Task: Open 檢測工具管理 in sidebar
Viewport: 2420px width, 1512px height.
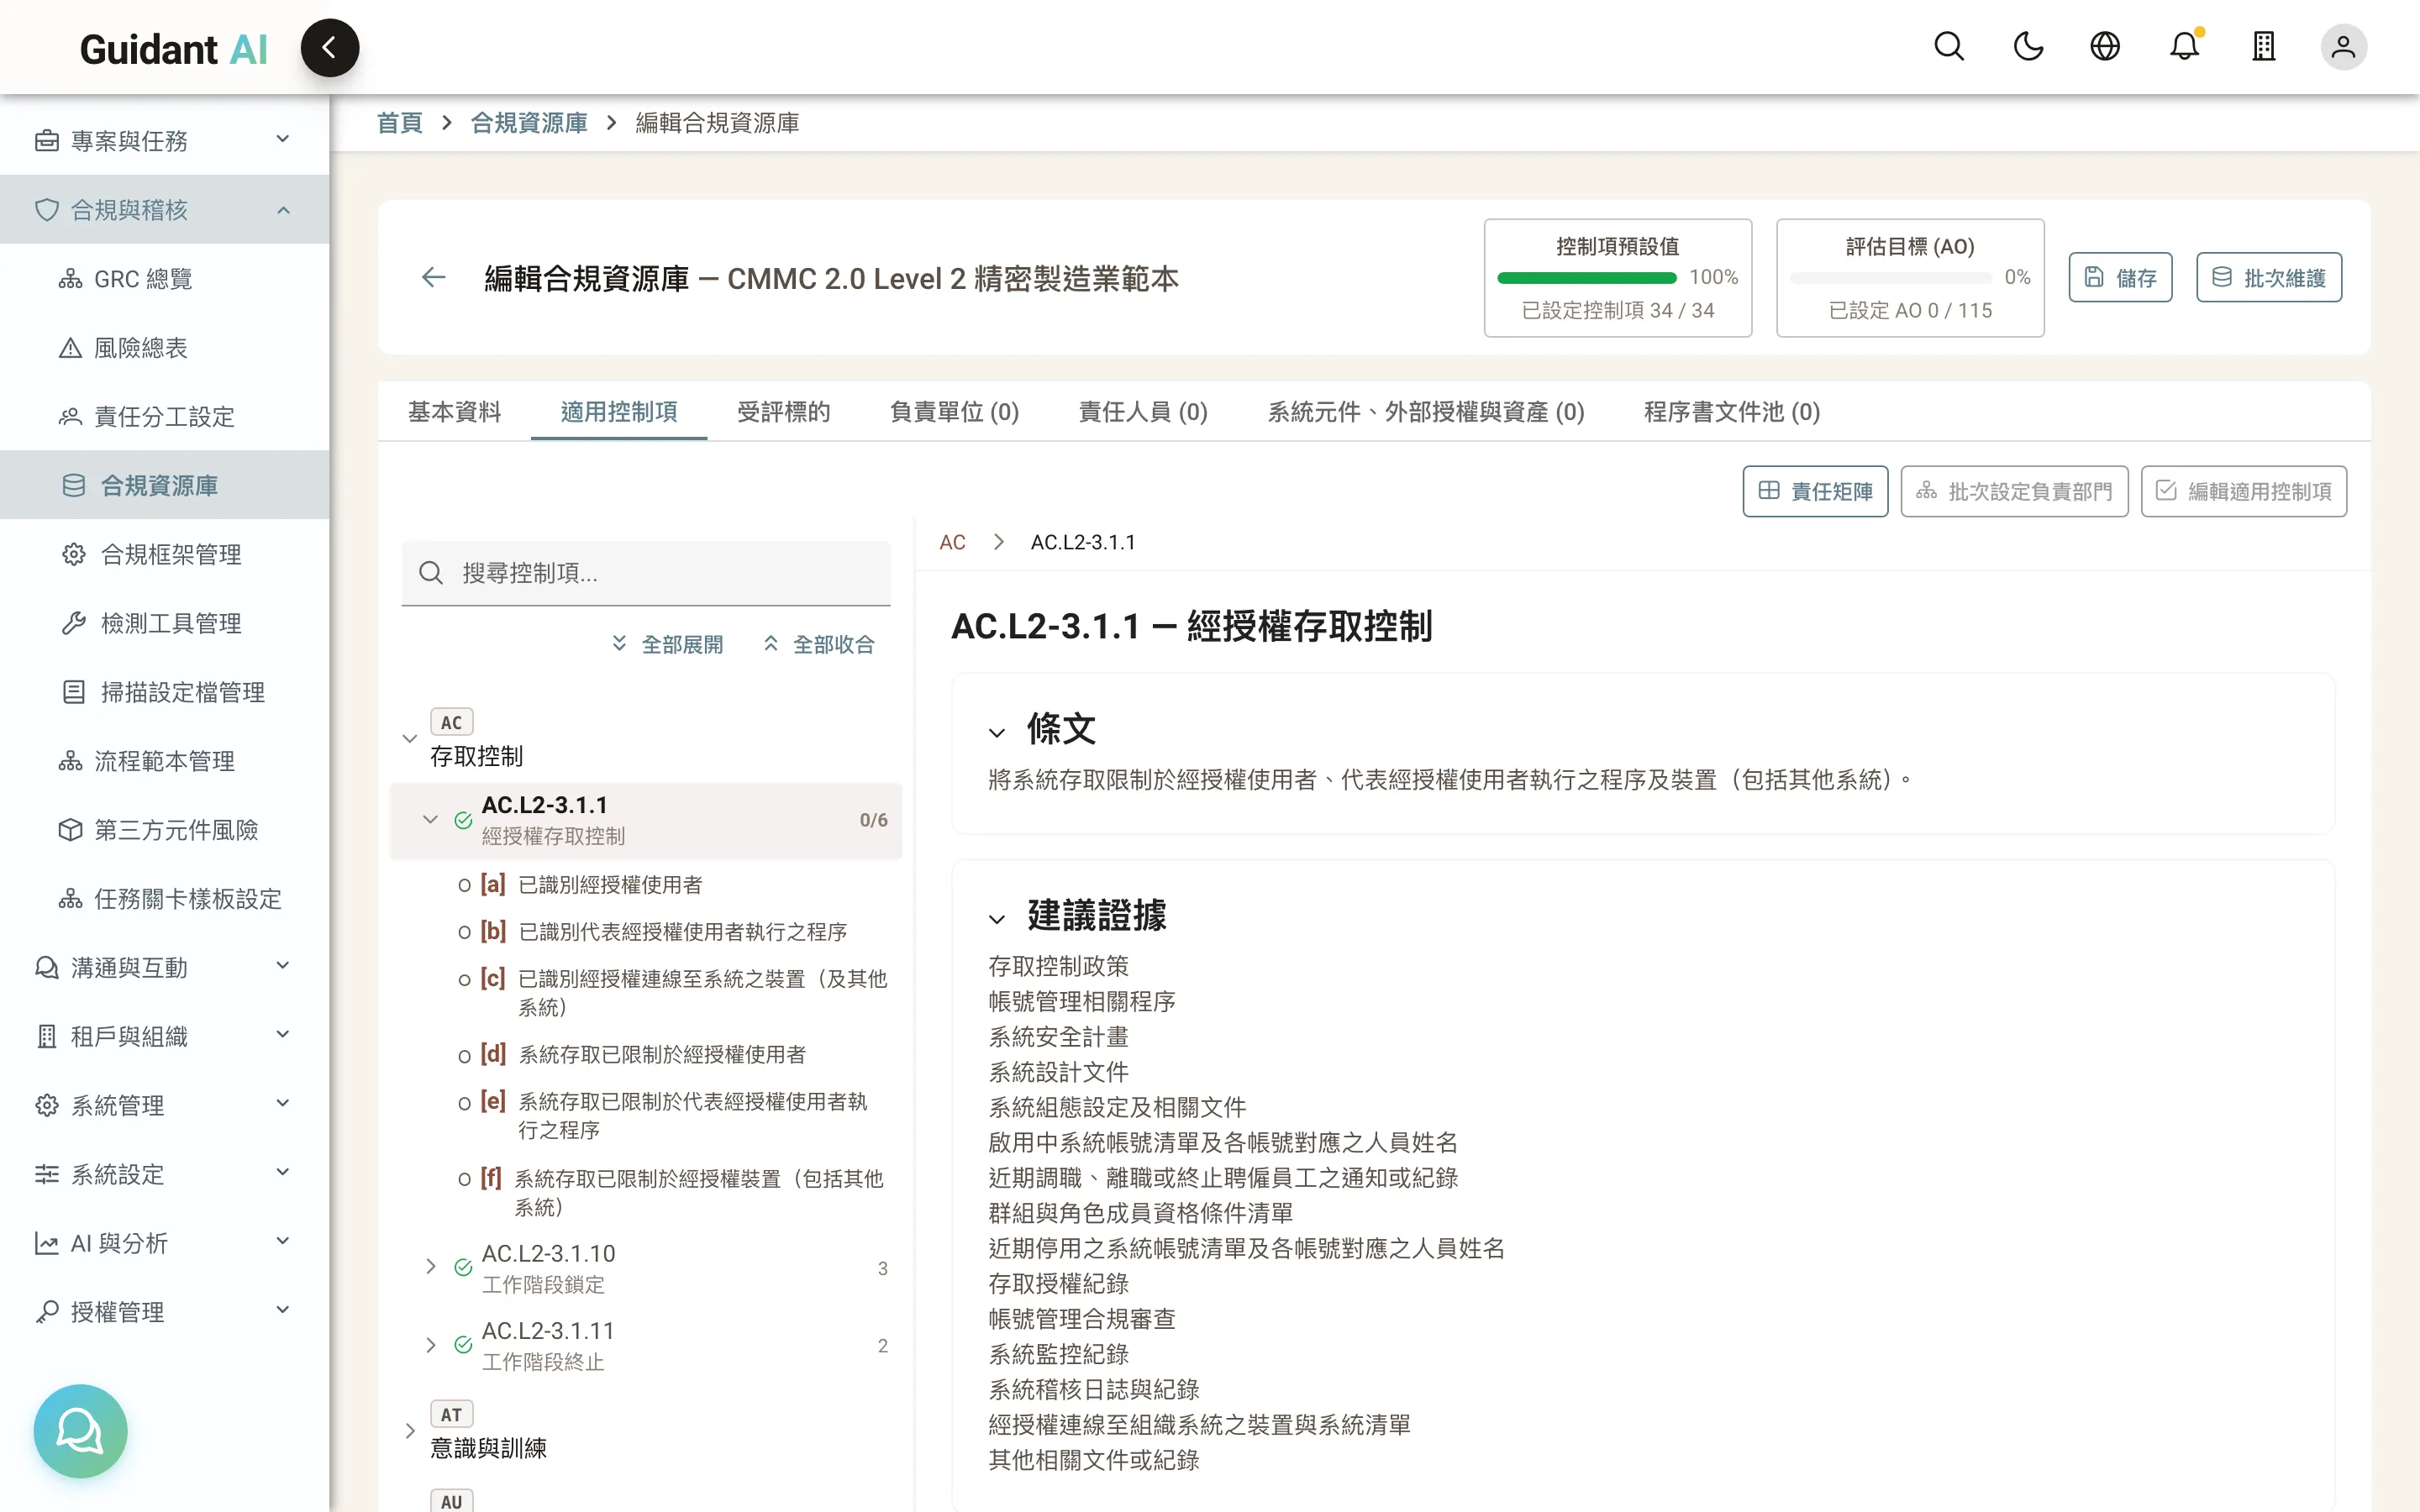Action: [164, 623]
